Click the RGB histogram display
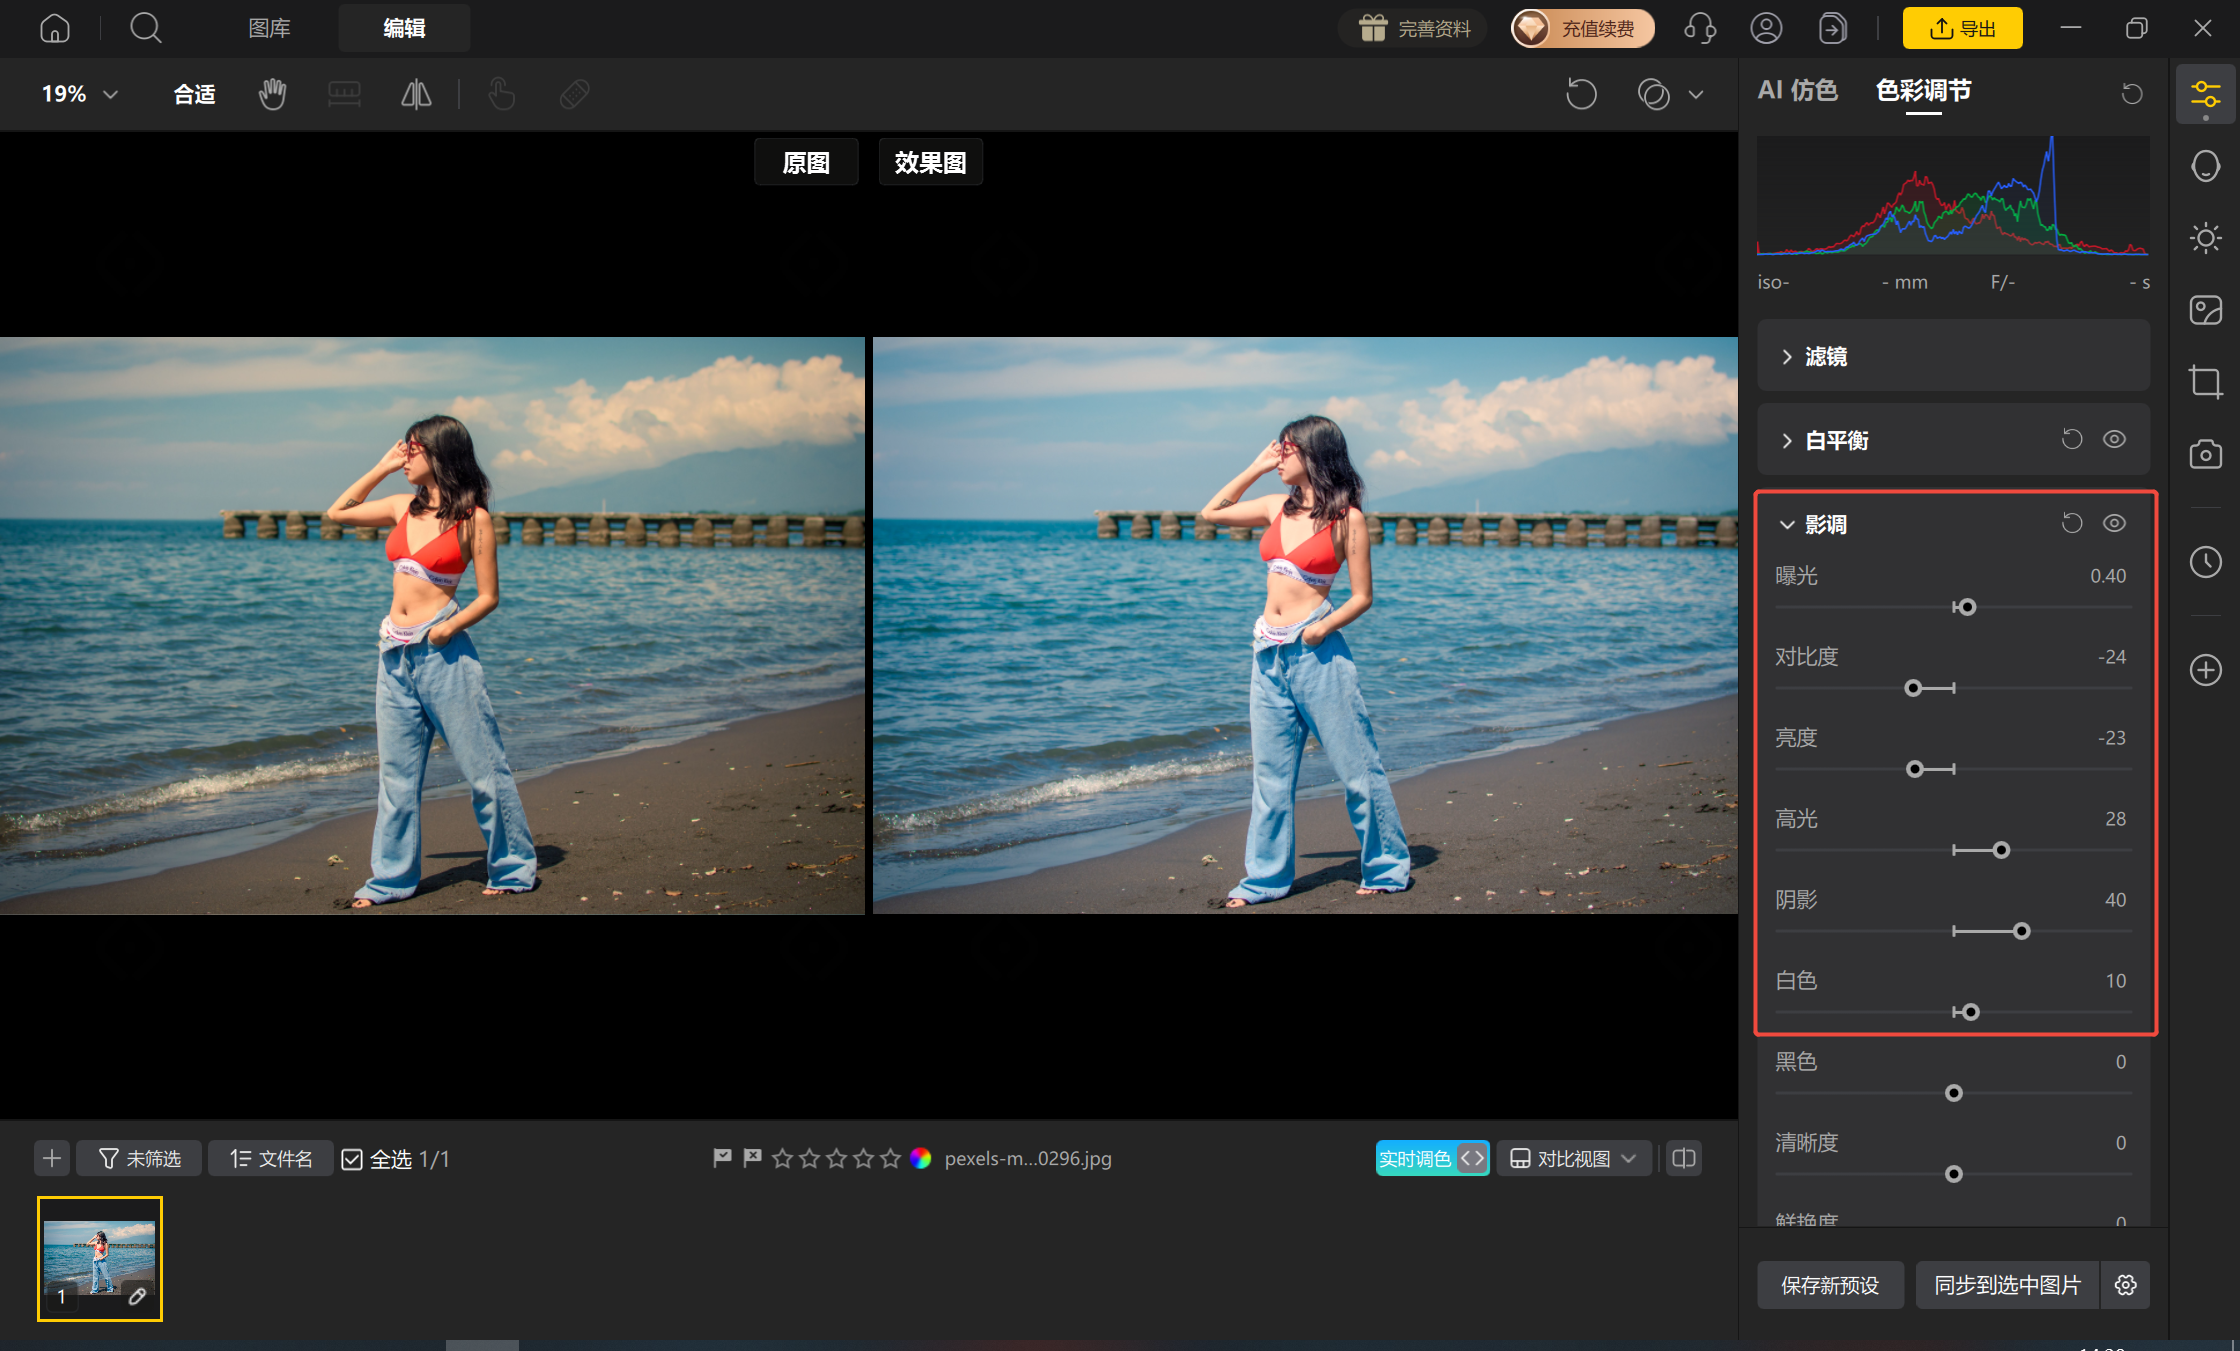2240x1351 pixels. click(1953, 196)
